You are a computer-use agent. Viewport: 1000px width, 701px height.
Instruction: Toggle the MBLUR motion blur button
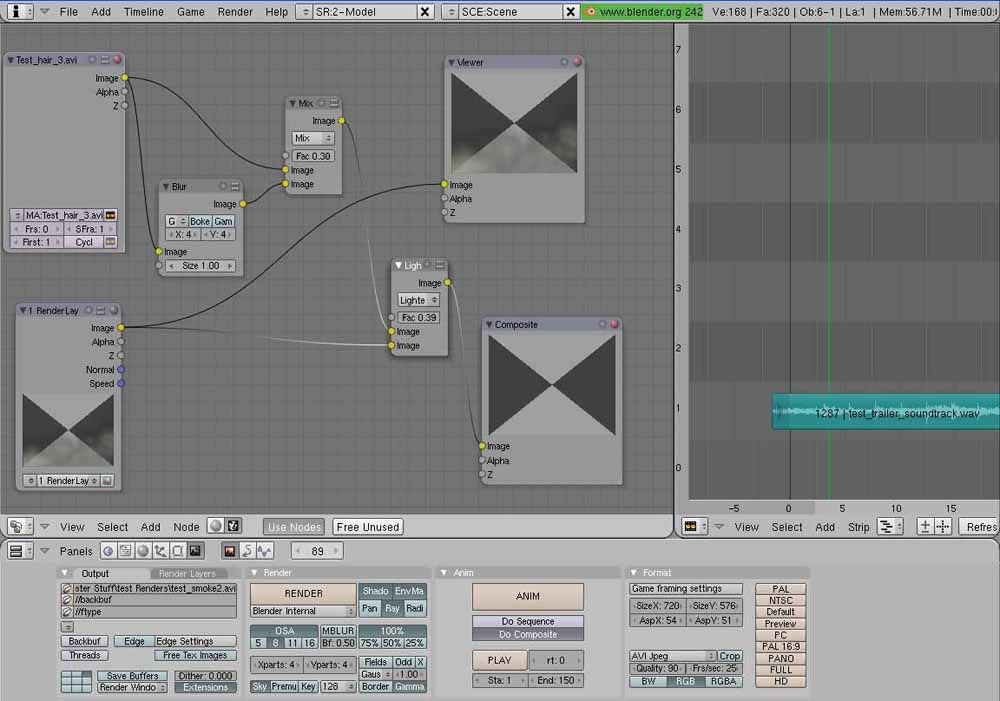point(337,630)
